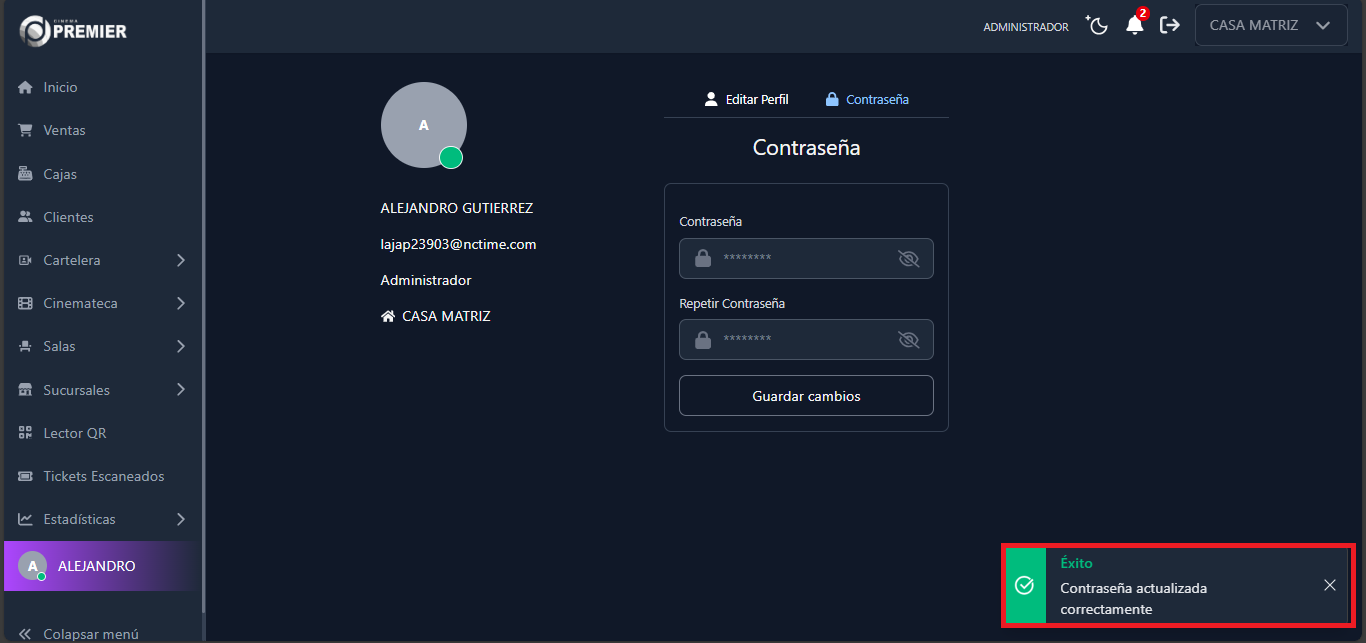The image size is (1366, 643).
Task: Toggle dark mode with the moon icon
Action: 1097,25
